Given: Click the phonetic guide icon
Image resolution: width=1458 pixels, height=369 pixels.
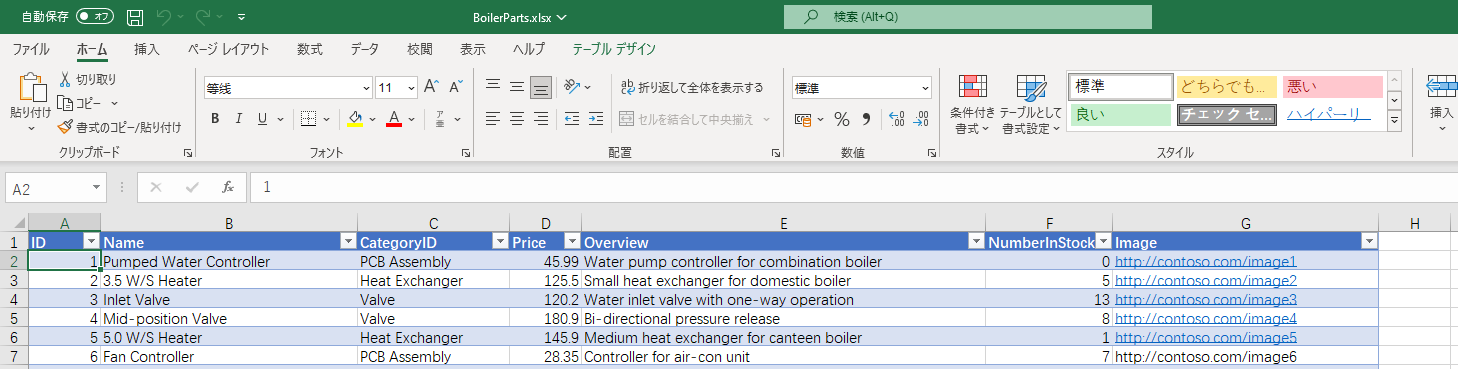Looking at the screenshot, I should tap(440, 119).
